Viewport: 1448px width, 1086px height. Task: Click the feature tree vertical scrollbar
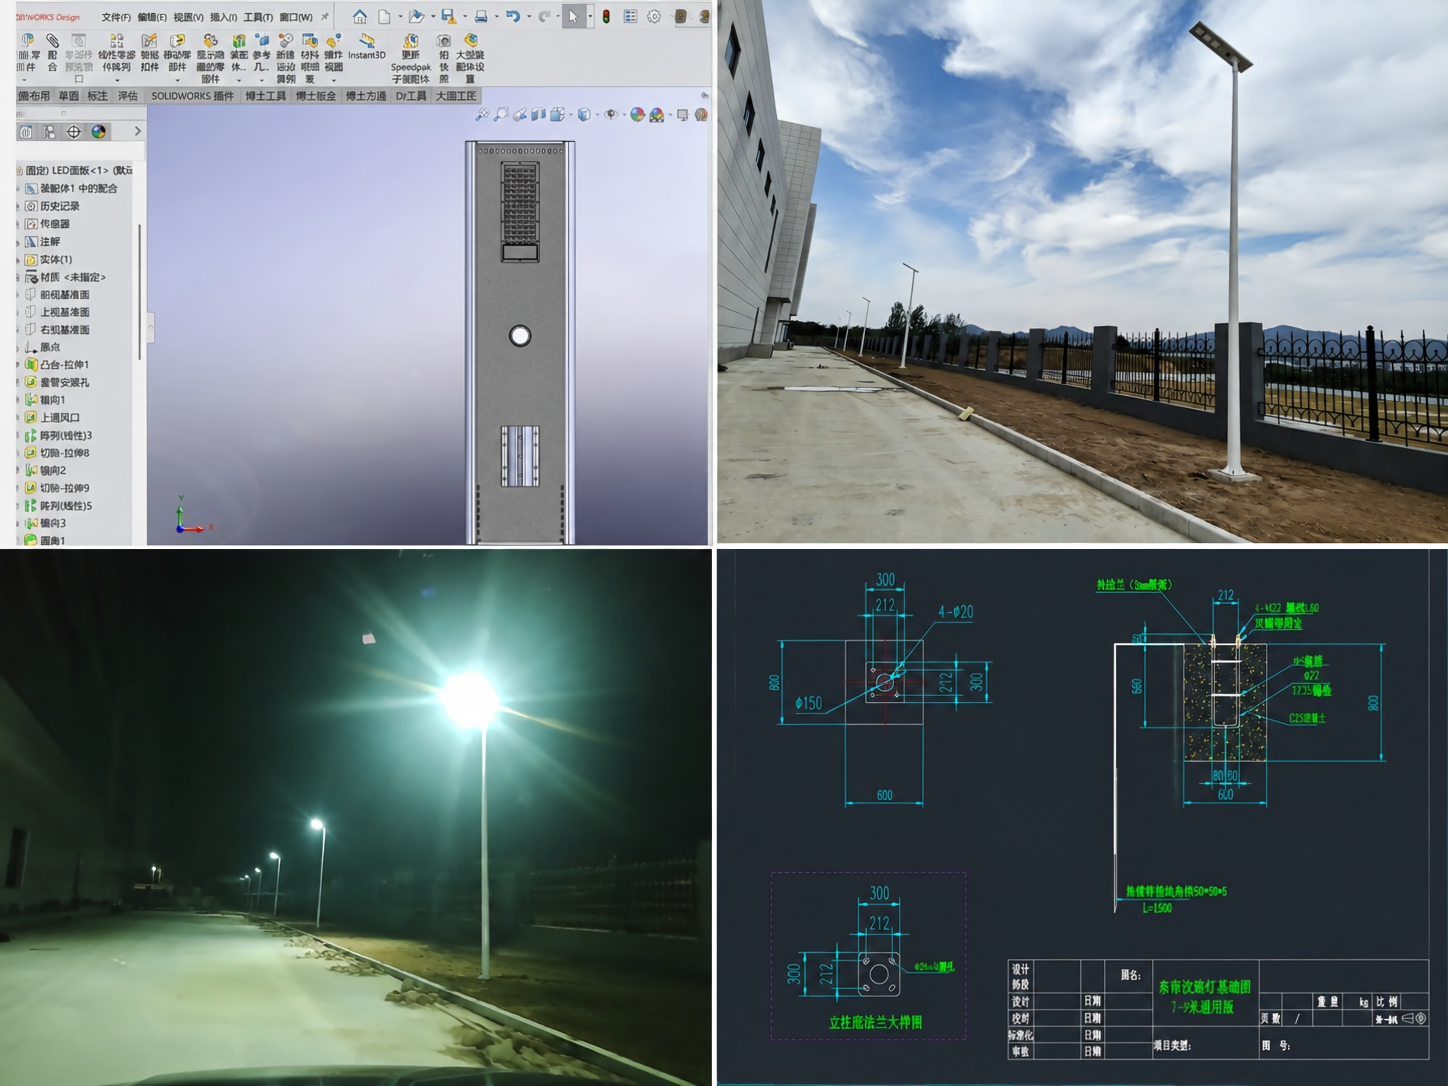tap(139, 290)
